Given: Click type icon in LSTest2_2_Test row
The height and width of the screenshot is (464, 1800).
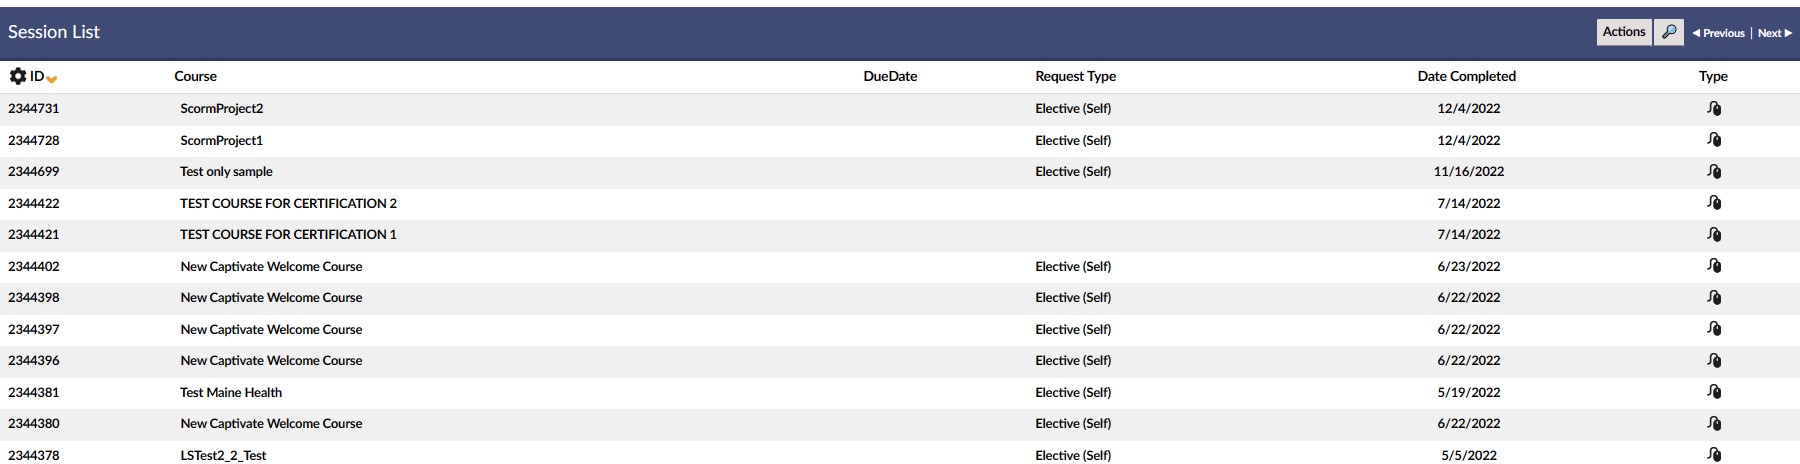Looking at the screenshot, I should [1713, 455].
